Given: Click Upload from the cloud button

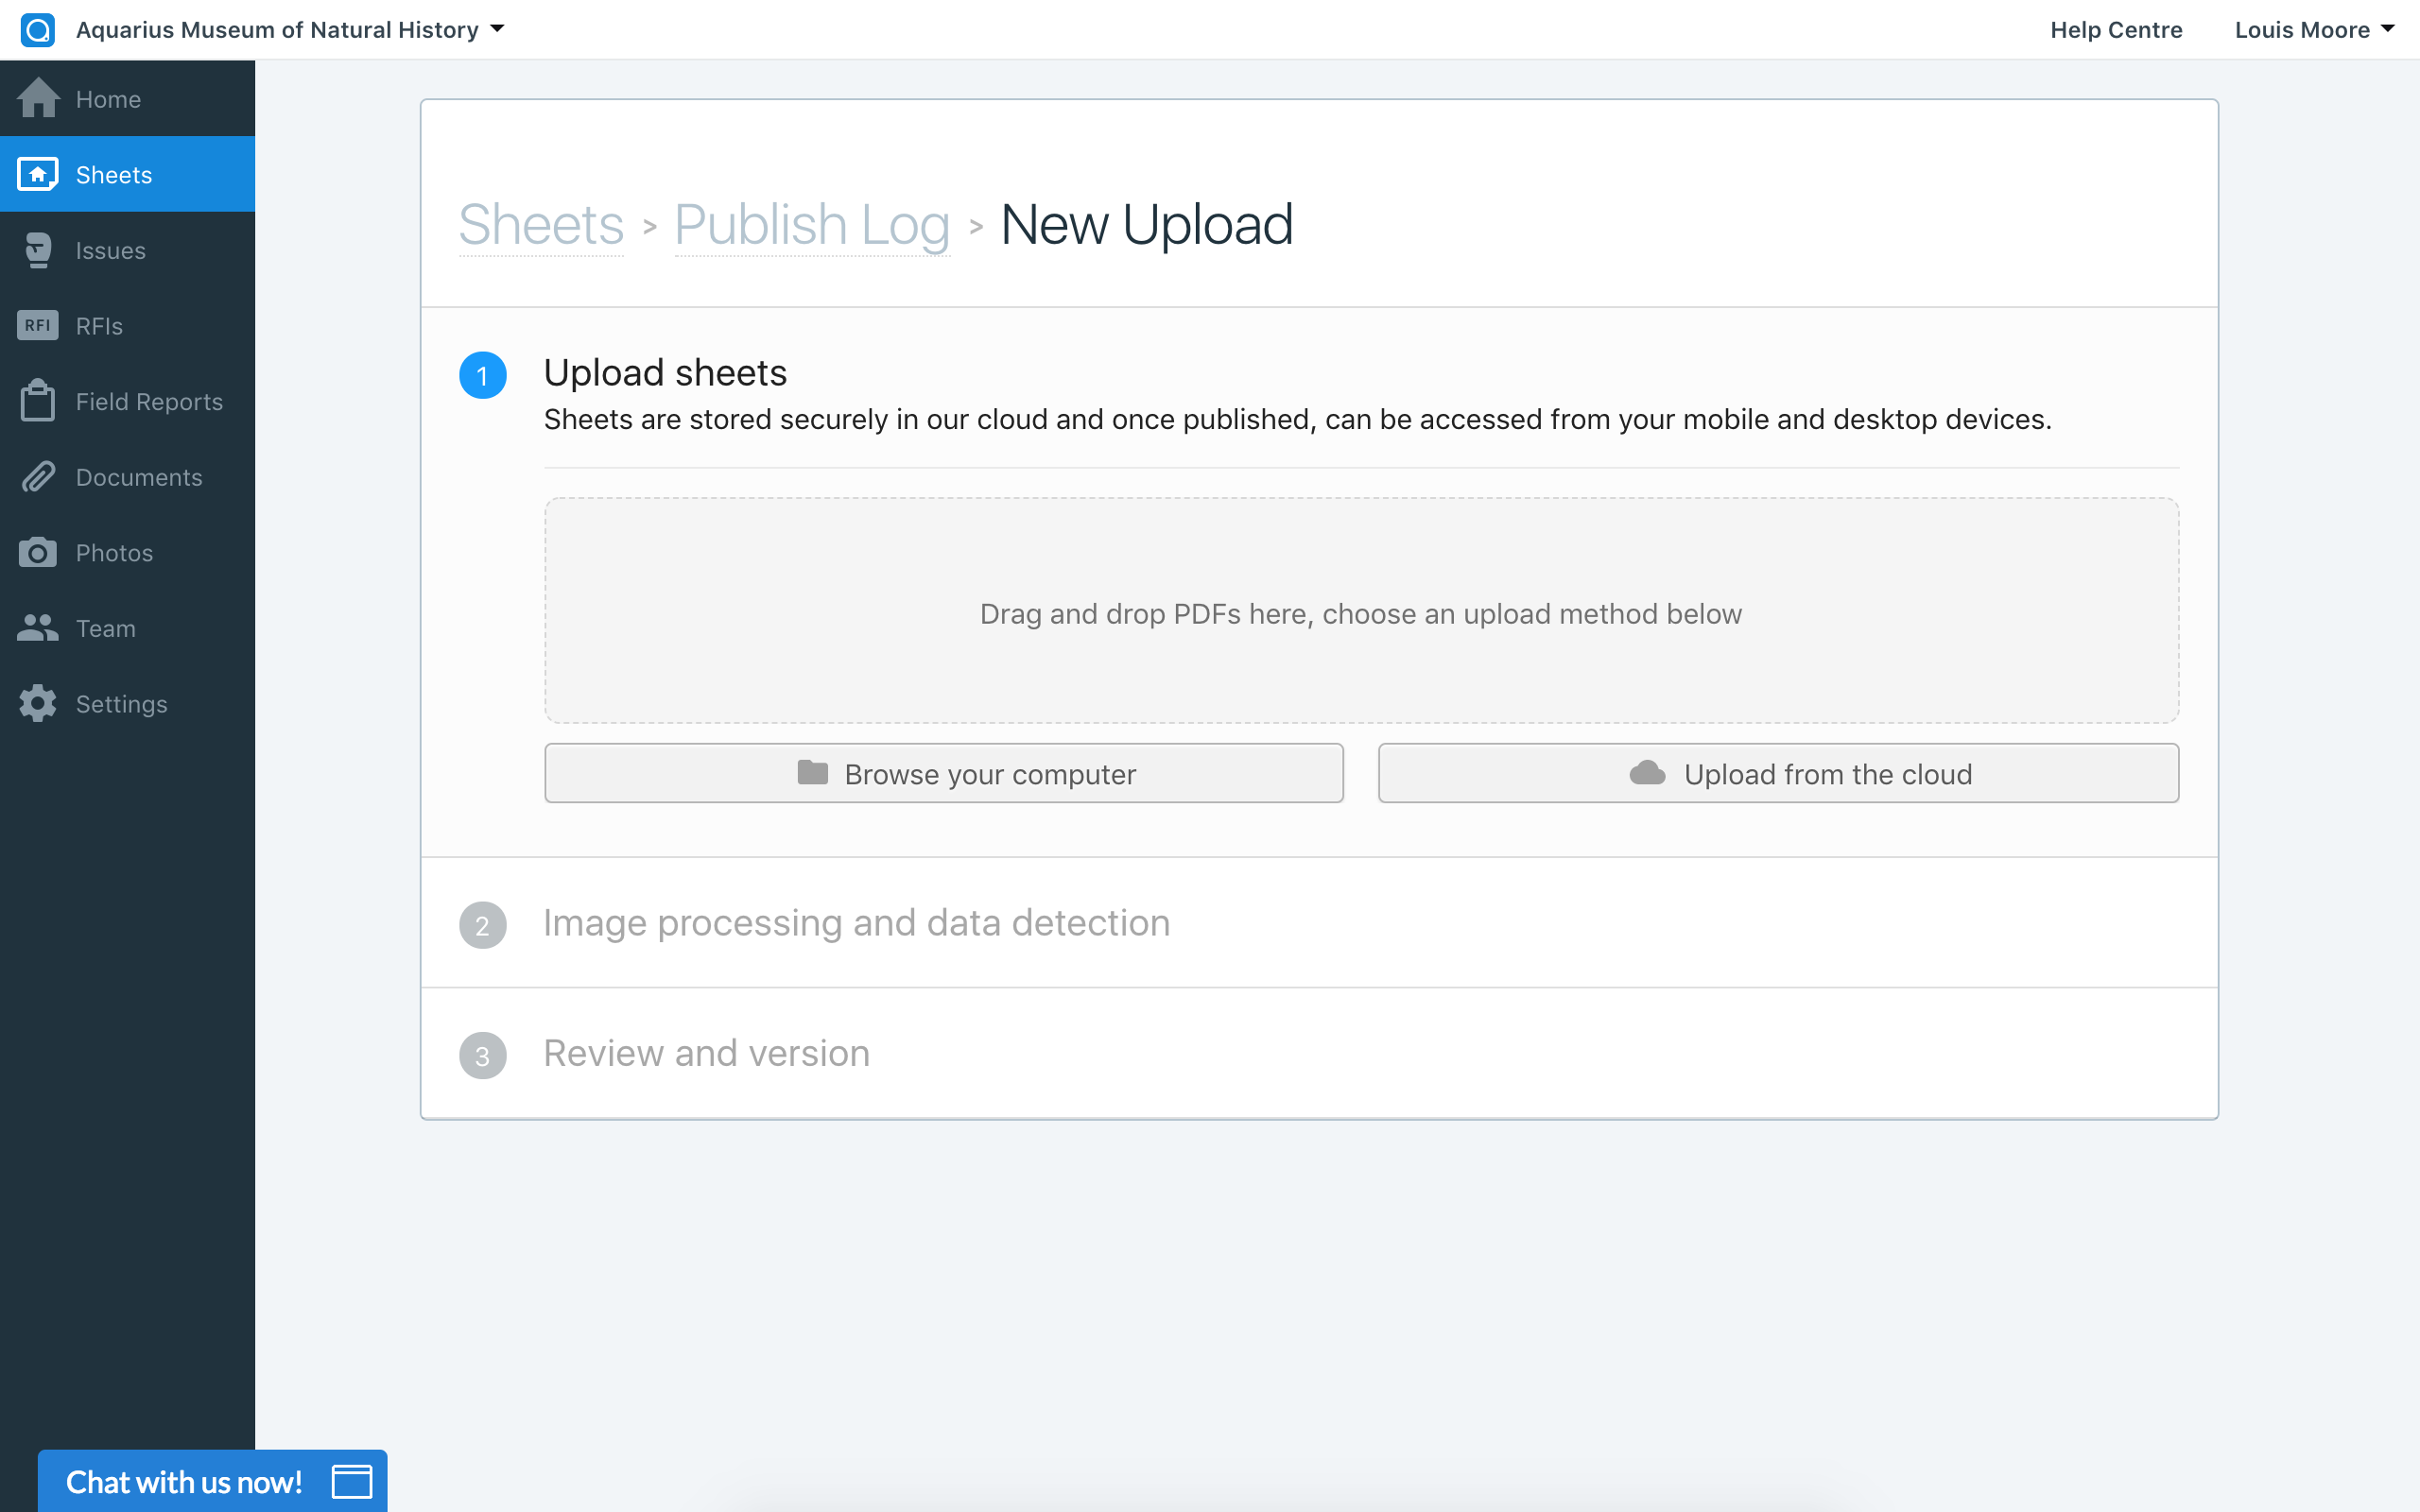Looking at the screenshot, I should click(x=1777, y=773).
